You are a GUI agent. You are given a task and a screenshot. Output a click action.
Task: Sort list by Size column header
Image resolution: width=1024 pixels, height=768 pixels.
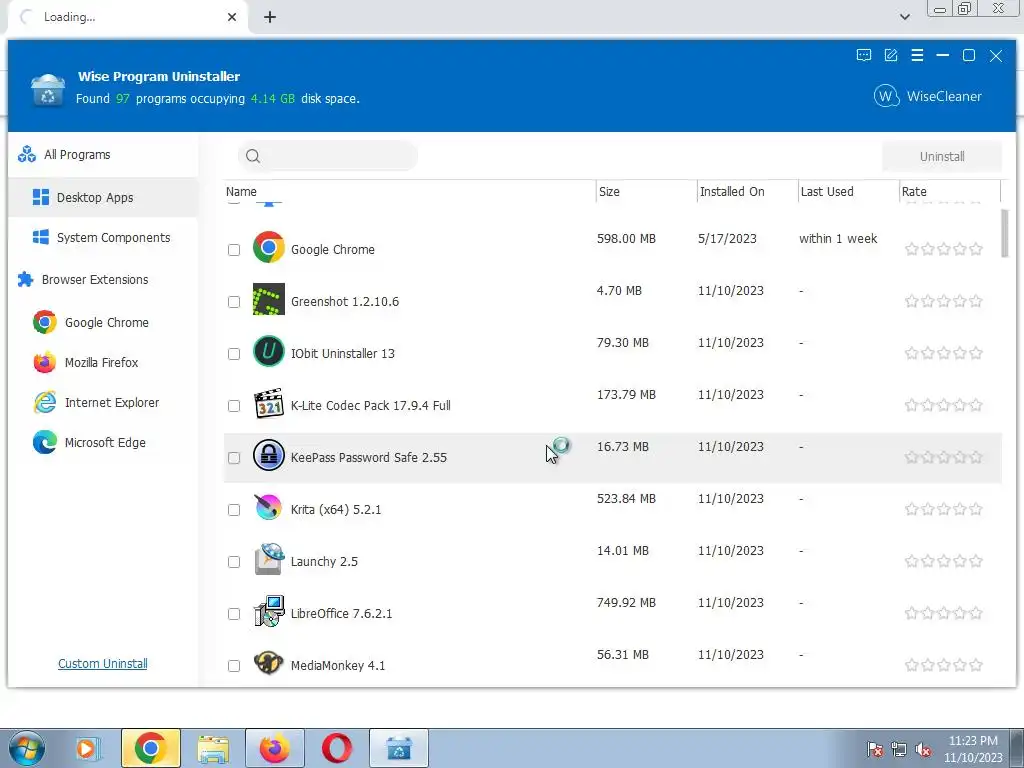tap(647, 191)
